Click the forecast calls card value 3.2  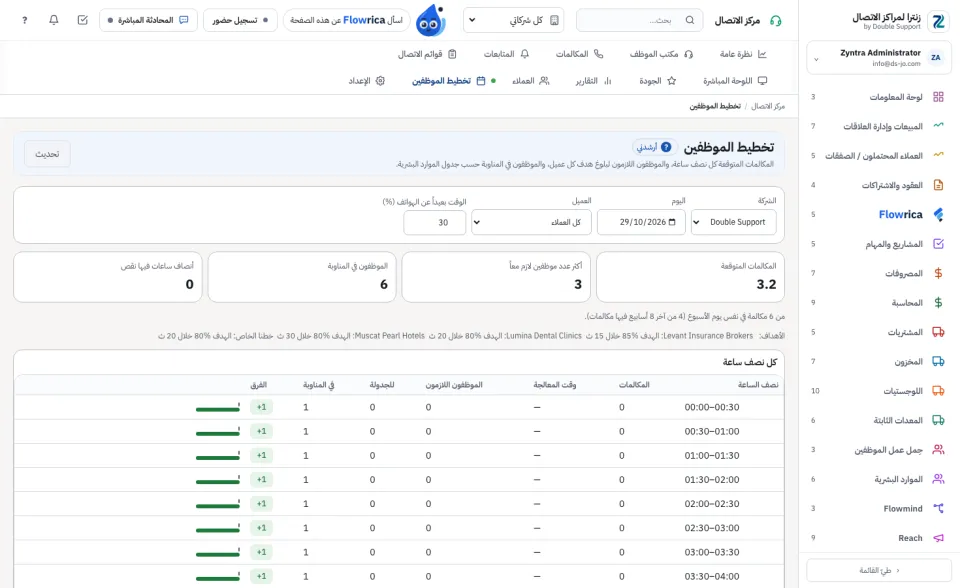click(766, 284)
